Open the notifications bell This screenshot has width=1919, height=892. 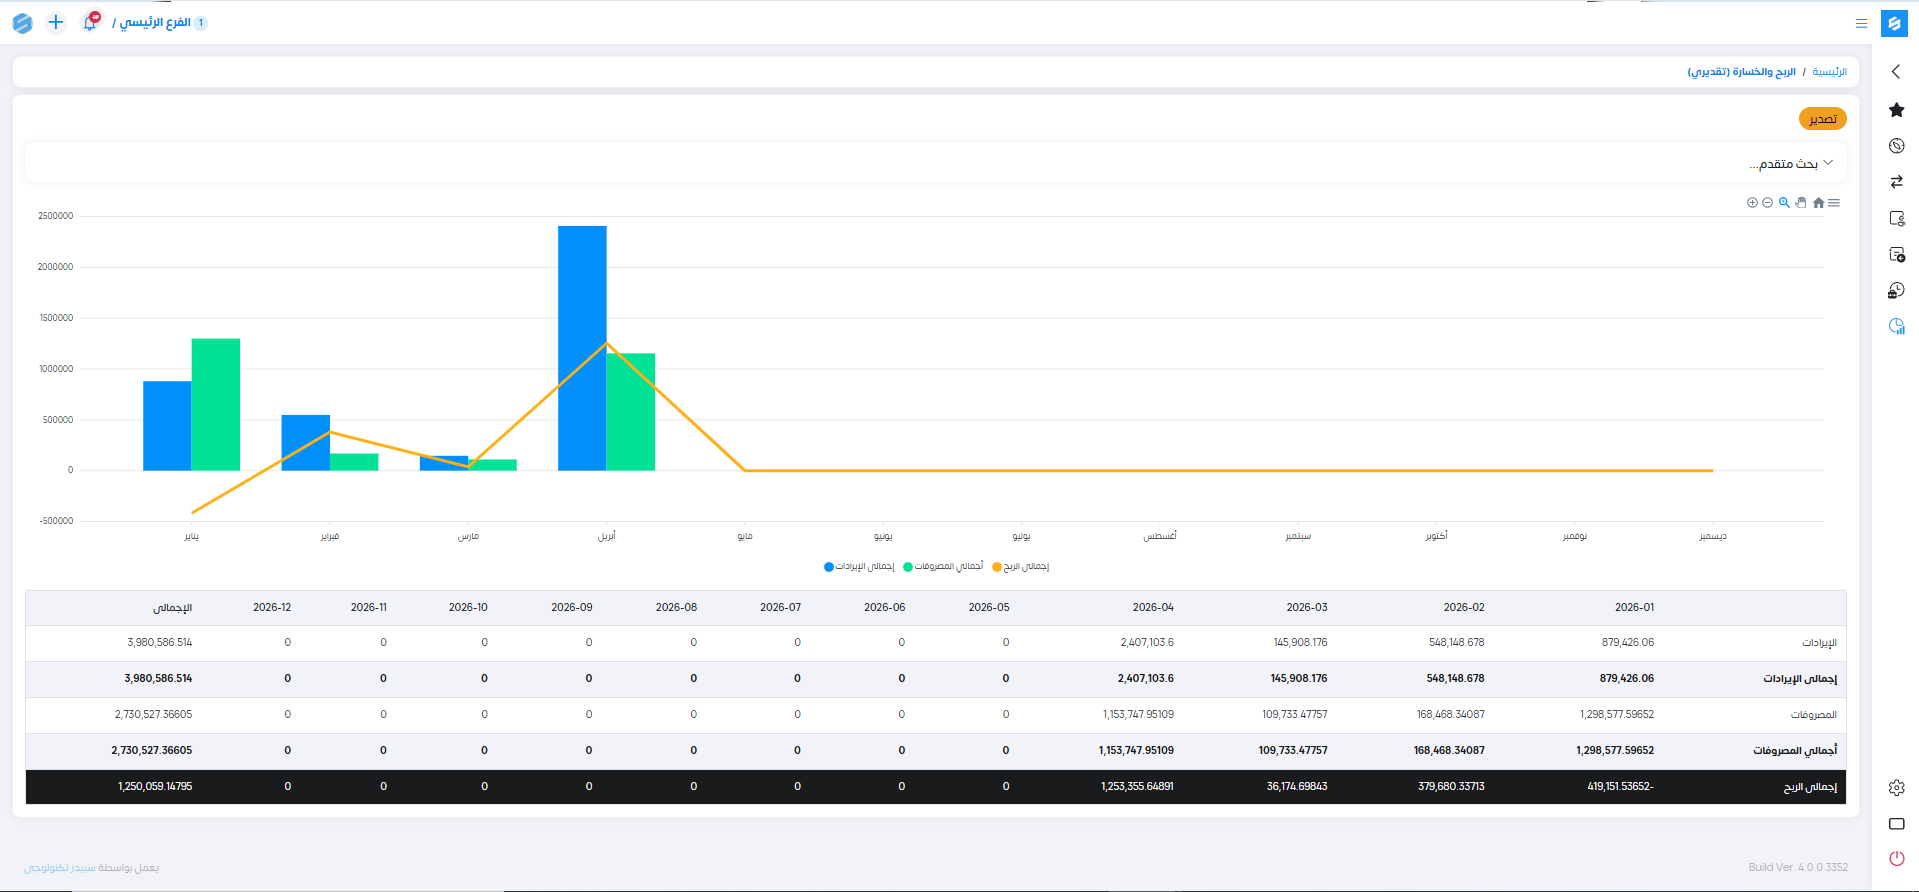click(90, 22)
